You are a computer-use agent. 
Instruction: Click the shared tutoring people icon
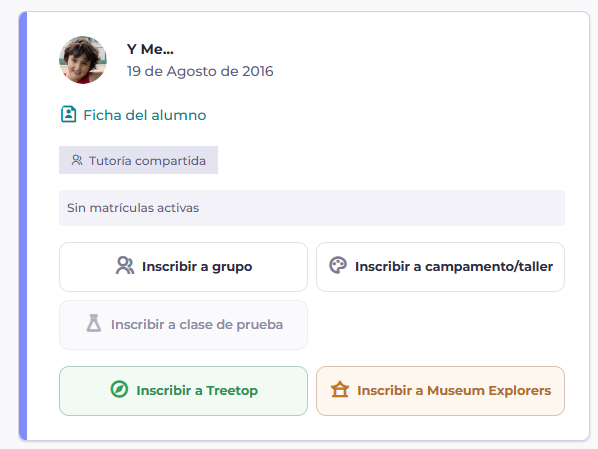[77, 160]
